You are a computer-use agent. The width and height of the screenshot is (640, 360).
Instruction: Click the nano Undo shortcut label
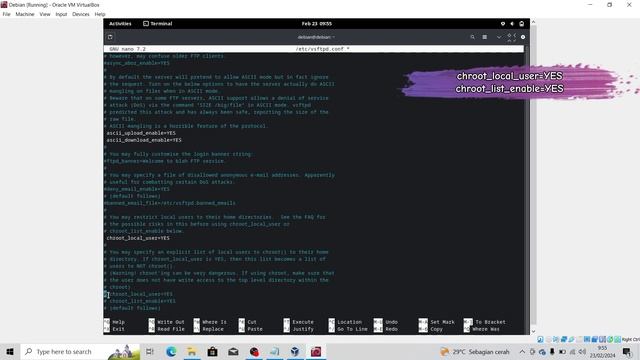pos(391,322)
